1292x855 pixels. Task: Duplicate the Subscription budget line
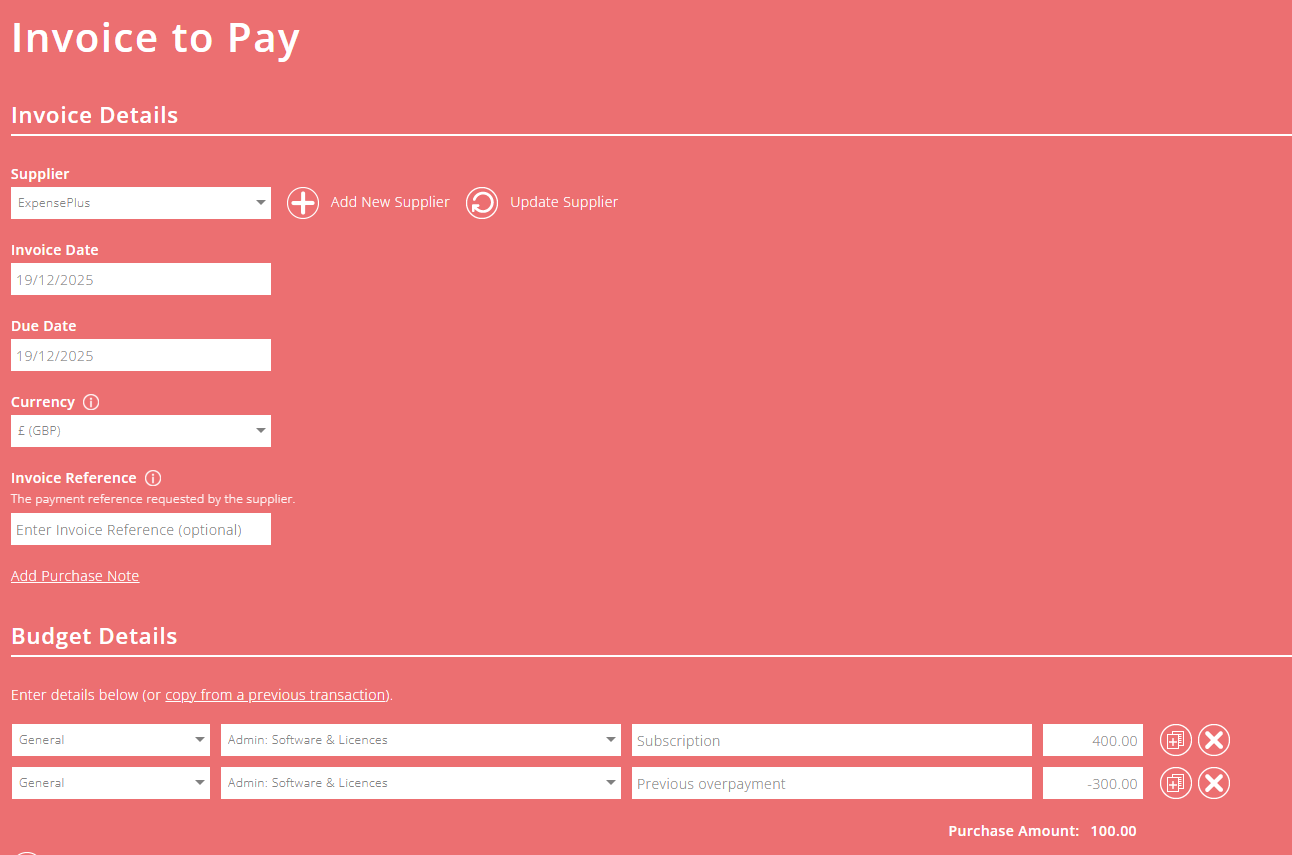tap(1176, 740)
